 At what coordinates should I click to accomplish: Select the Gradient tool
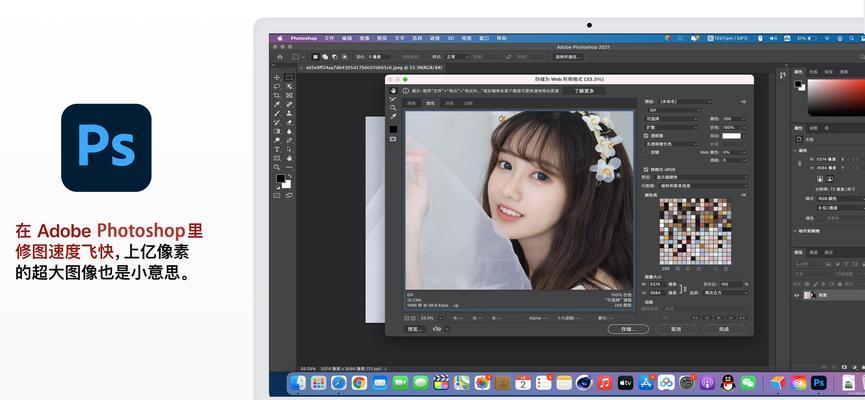[277, 131]
